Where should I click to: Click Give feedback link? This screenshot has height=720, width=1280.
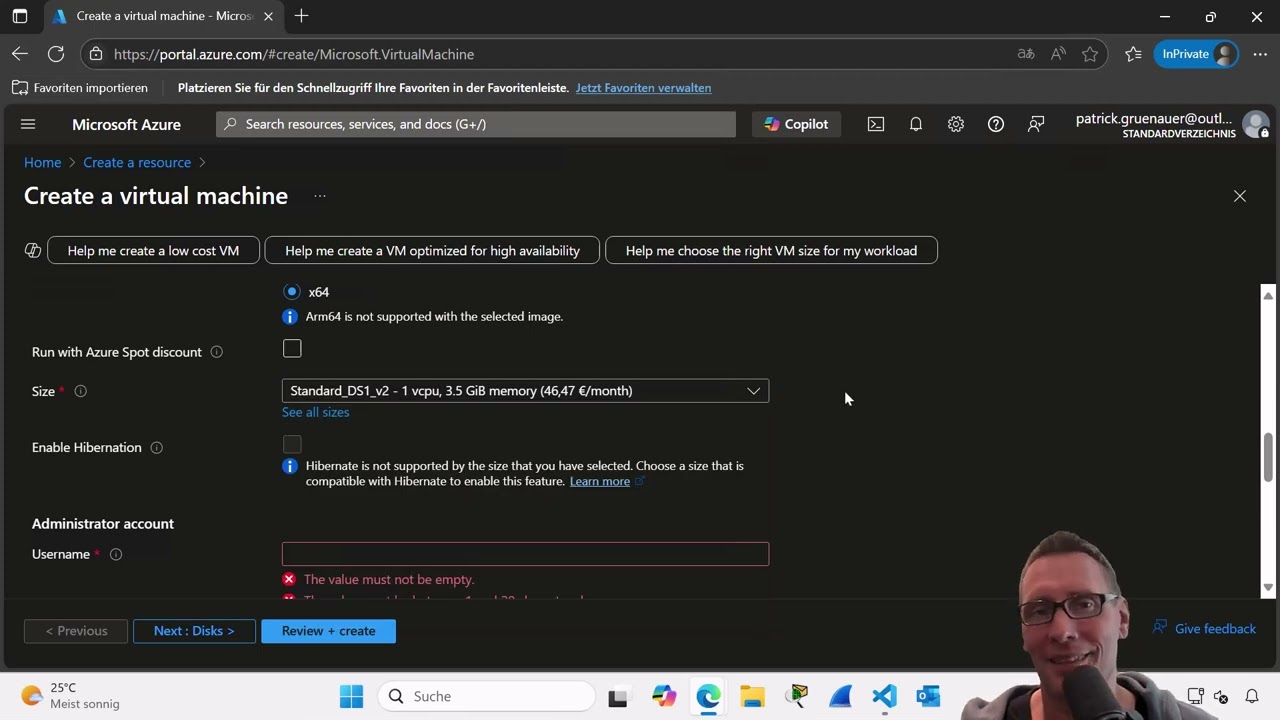(x=1204, y=628)
